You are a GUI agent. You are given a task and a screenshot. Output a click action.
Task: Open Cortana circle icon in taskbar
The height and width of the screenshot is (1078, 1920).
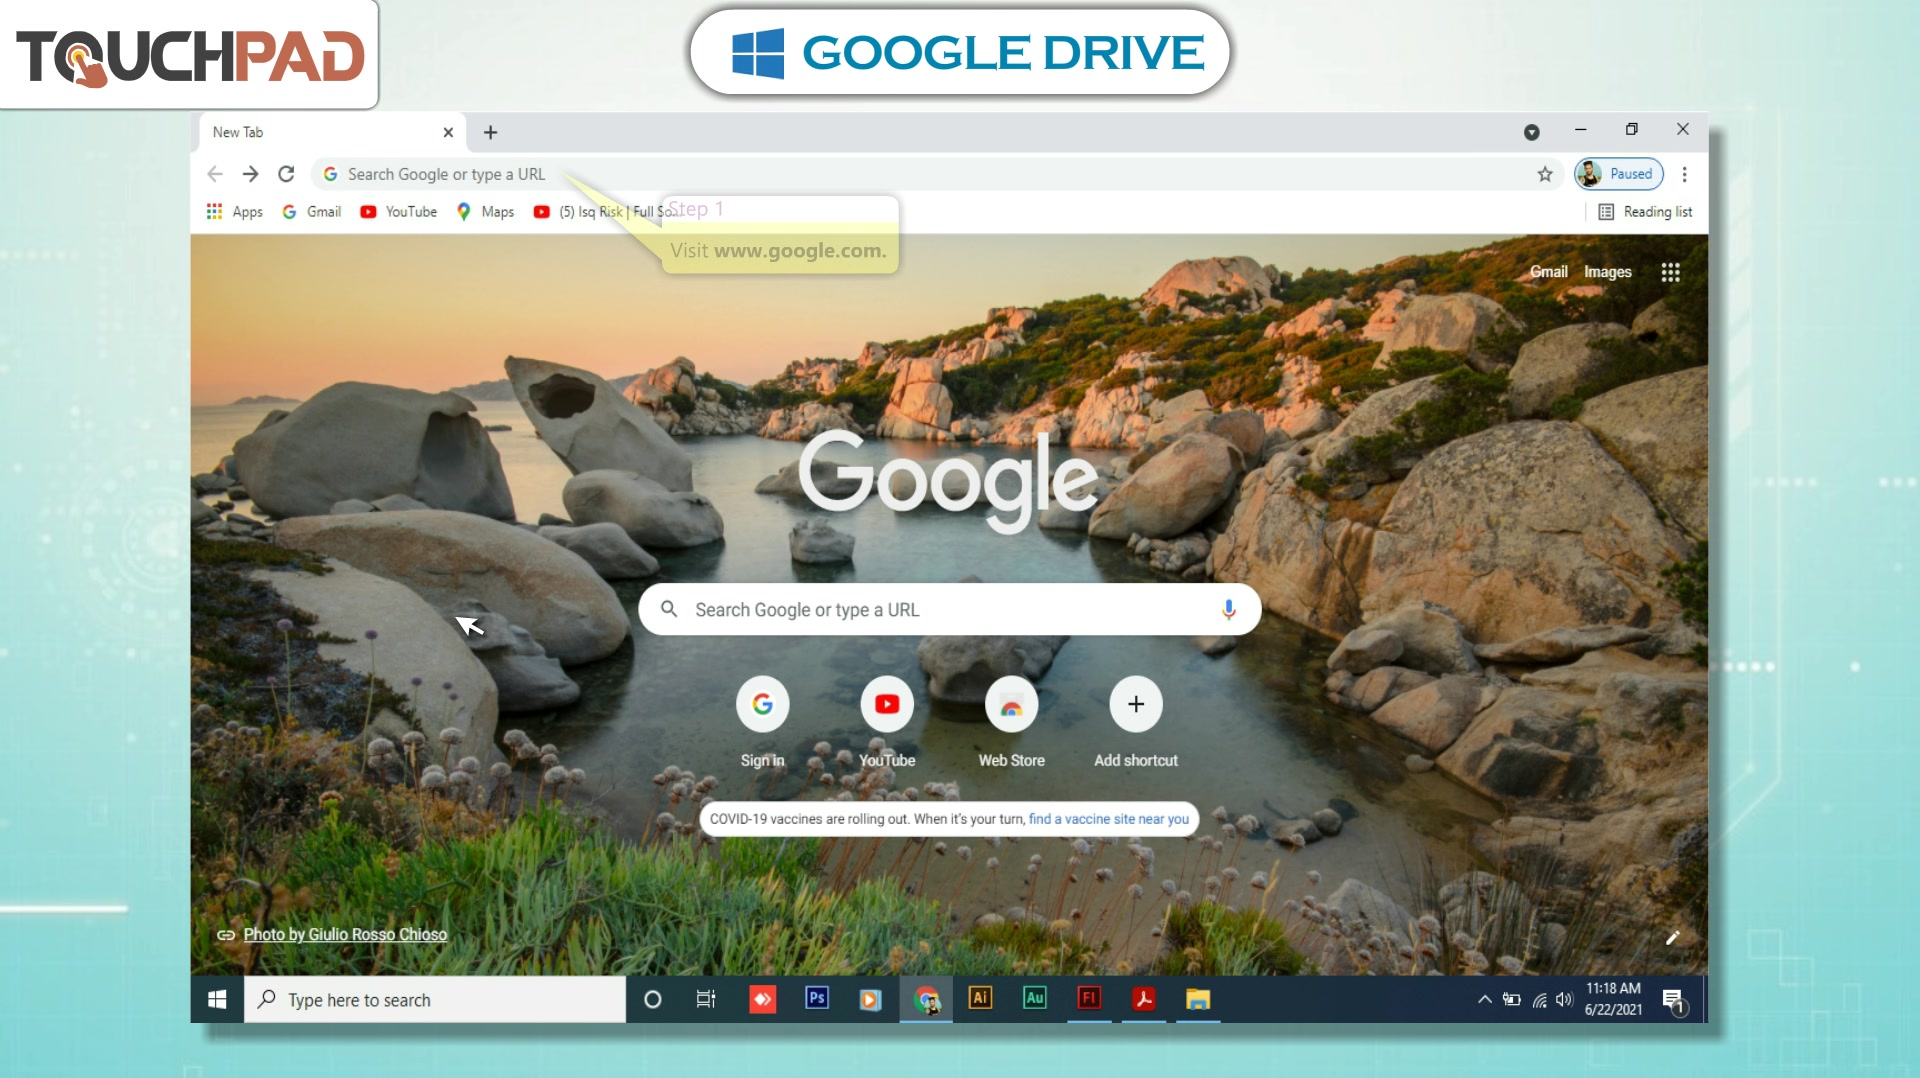pyautogui.click(x=652, y=999)
